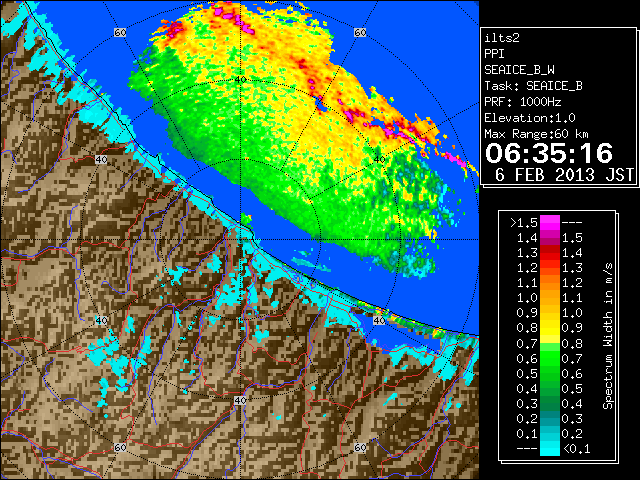Pick the cyan swatch beside "<0.1"
Viewport: 640px width, 480px height.
550,448
